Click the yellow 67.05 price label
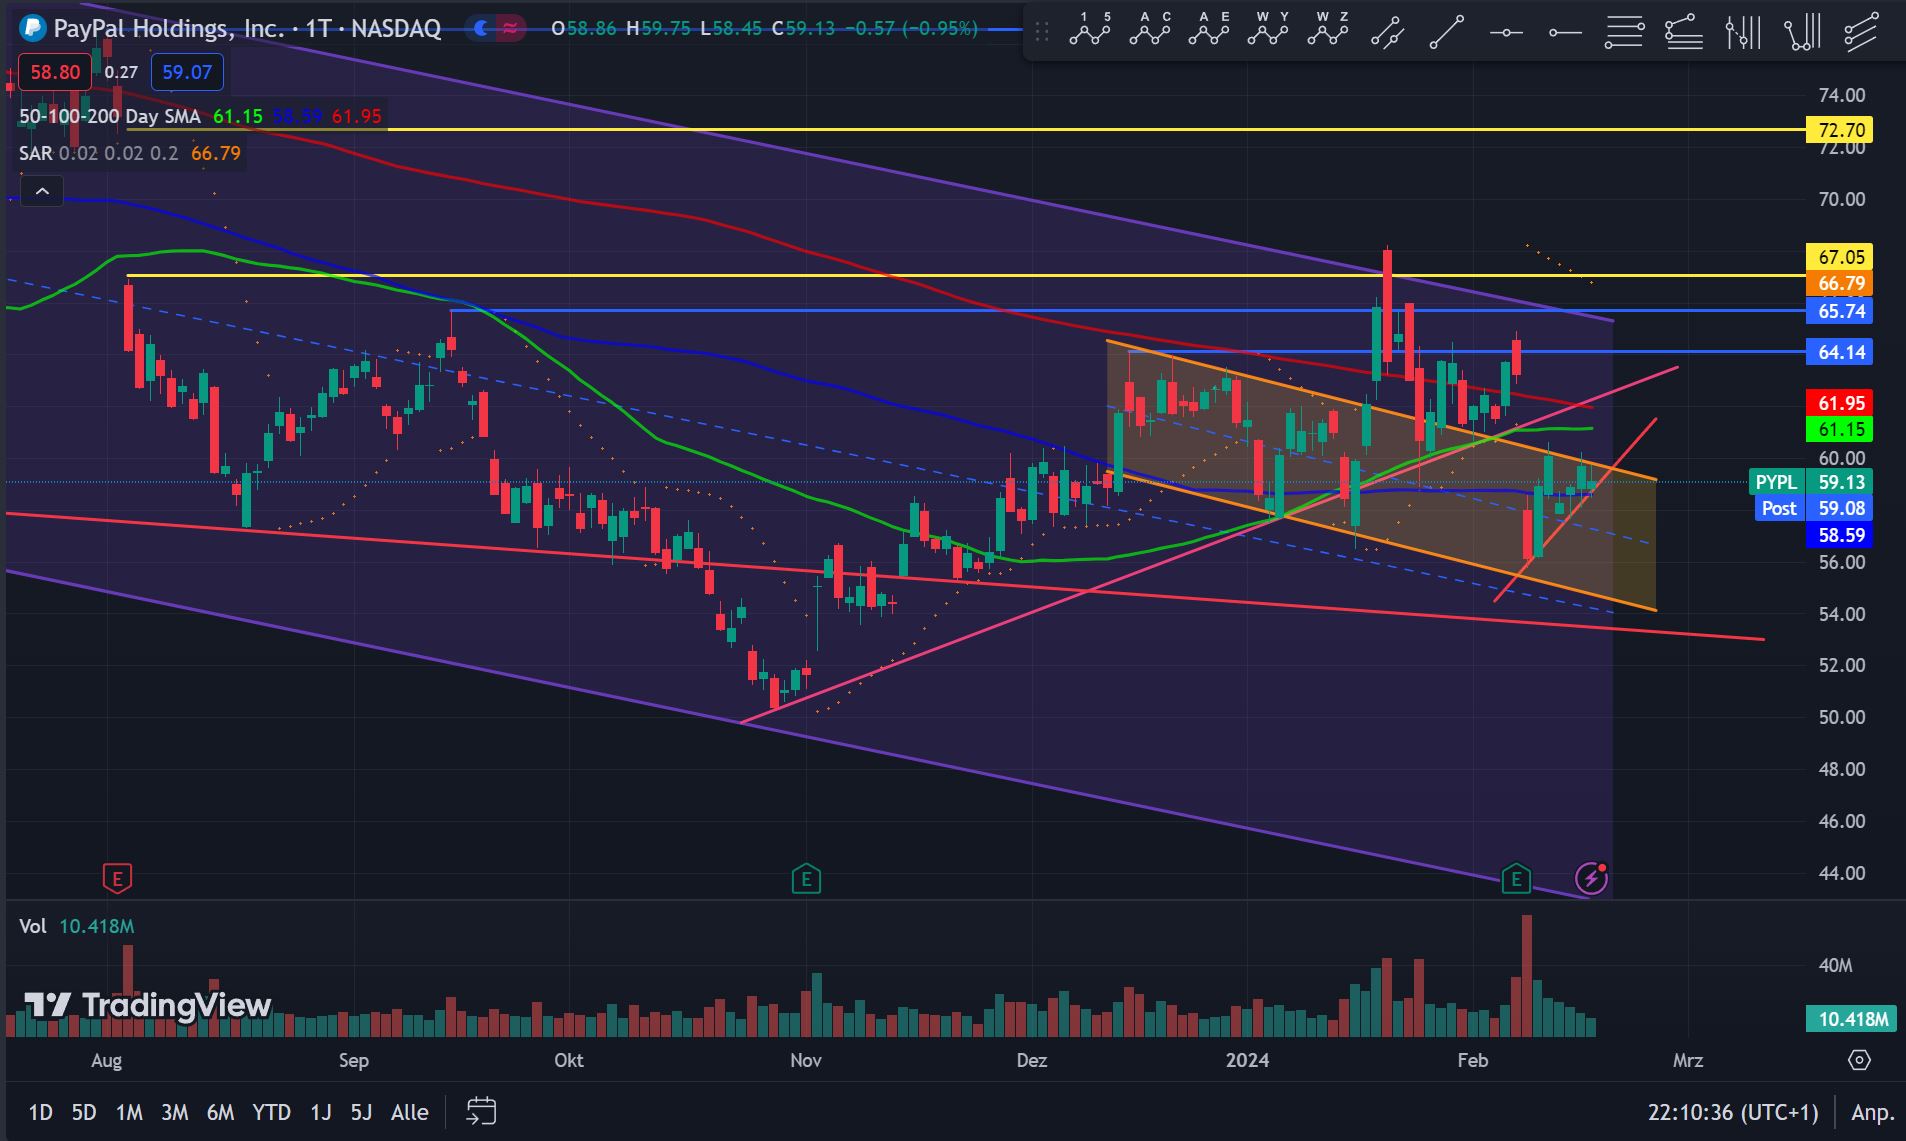Screen dimensions: 1906x1141 click(x=1840, y=257)
